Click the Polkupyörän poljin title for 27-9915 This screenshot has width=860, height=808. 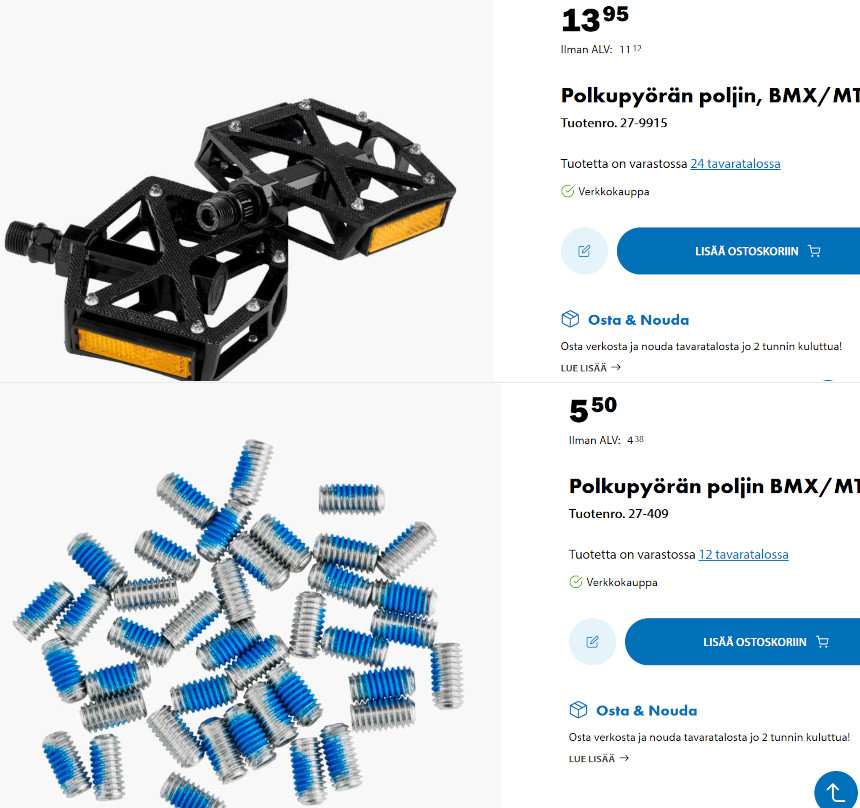tap(710, 96)
